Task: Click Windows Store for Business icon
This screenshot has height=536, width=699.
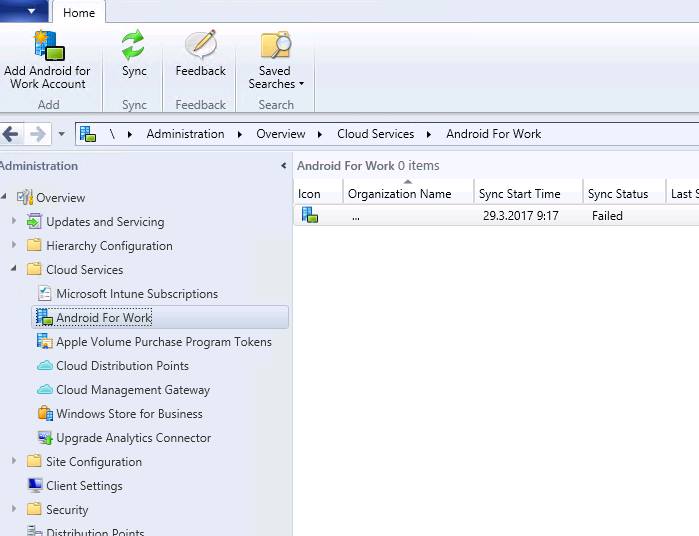Action: [x=44, y=414]
